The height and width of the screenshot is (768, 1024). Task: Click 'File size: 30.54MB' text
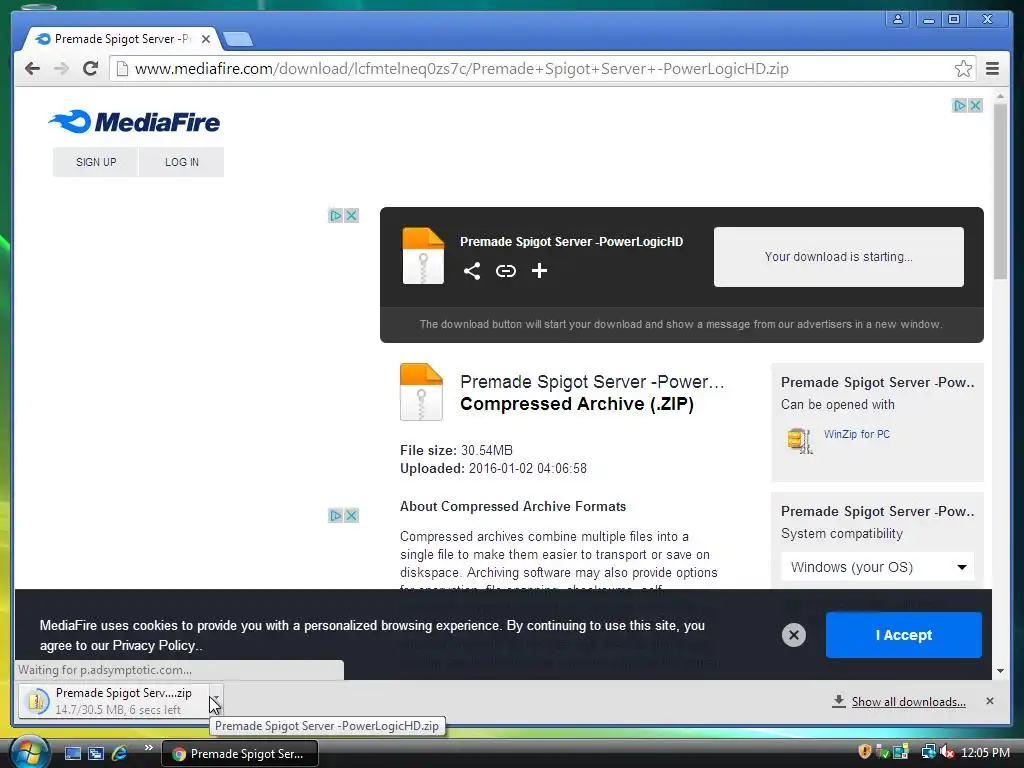point(456,451)
